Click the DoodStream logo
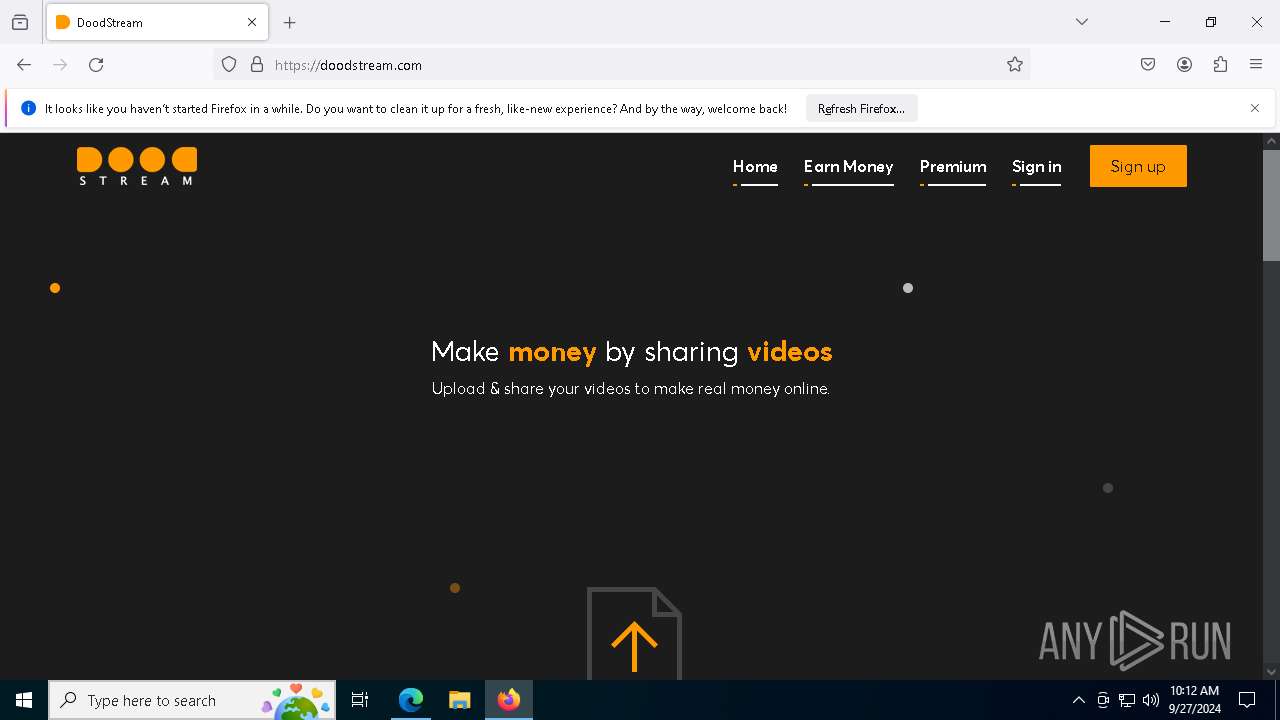Image resolution: width=1280 pixels, height=720 pixels. coord(137,166)
